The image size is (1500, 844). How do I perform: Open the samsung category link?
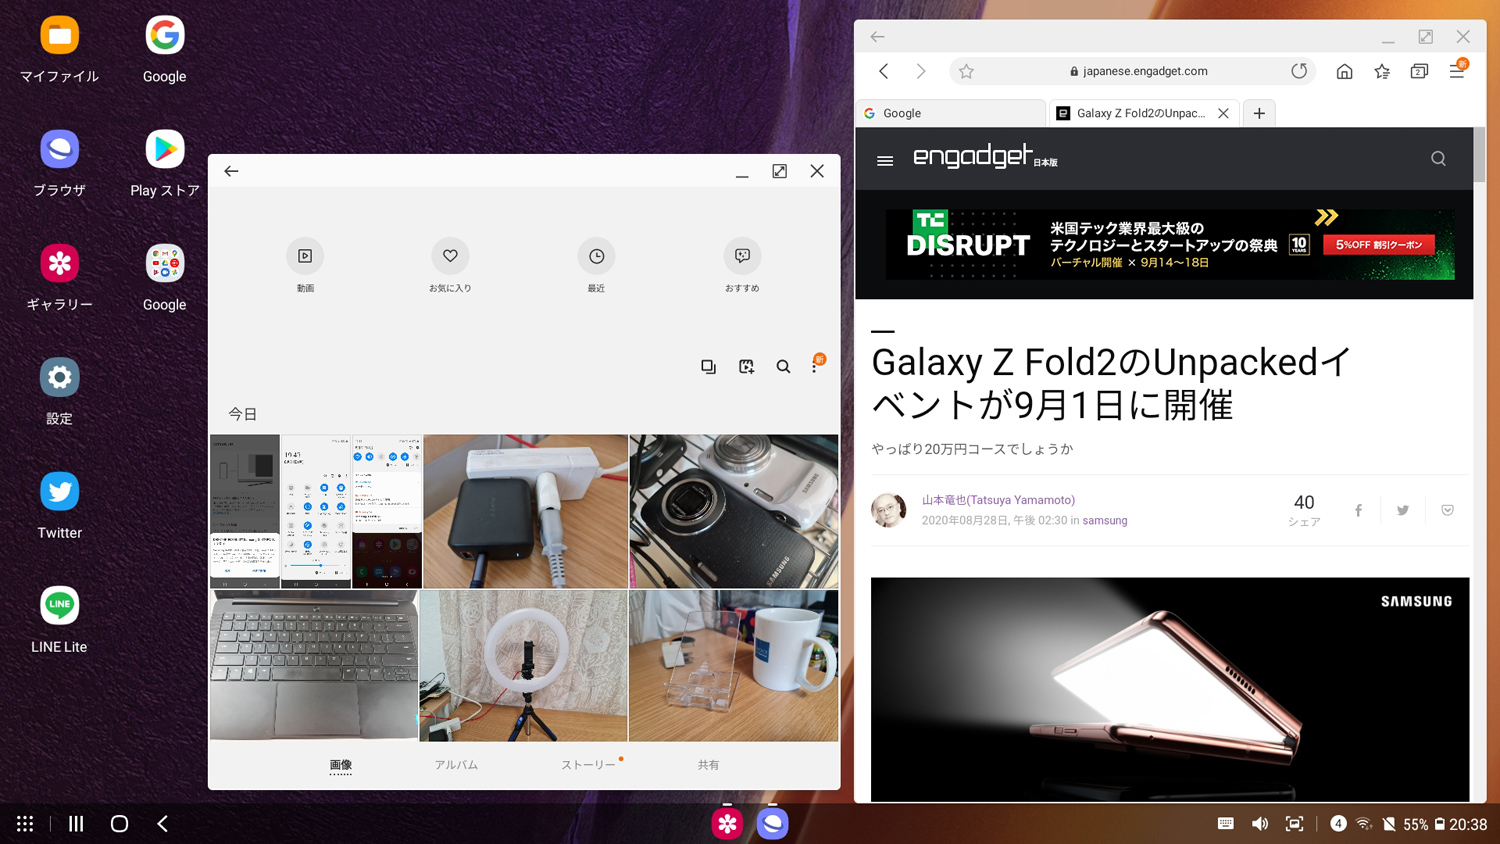(x=1105, y=520)
